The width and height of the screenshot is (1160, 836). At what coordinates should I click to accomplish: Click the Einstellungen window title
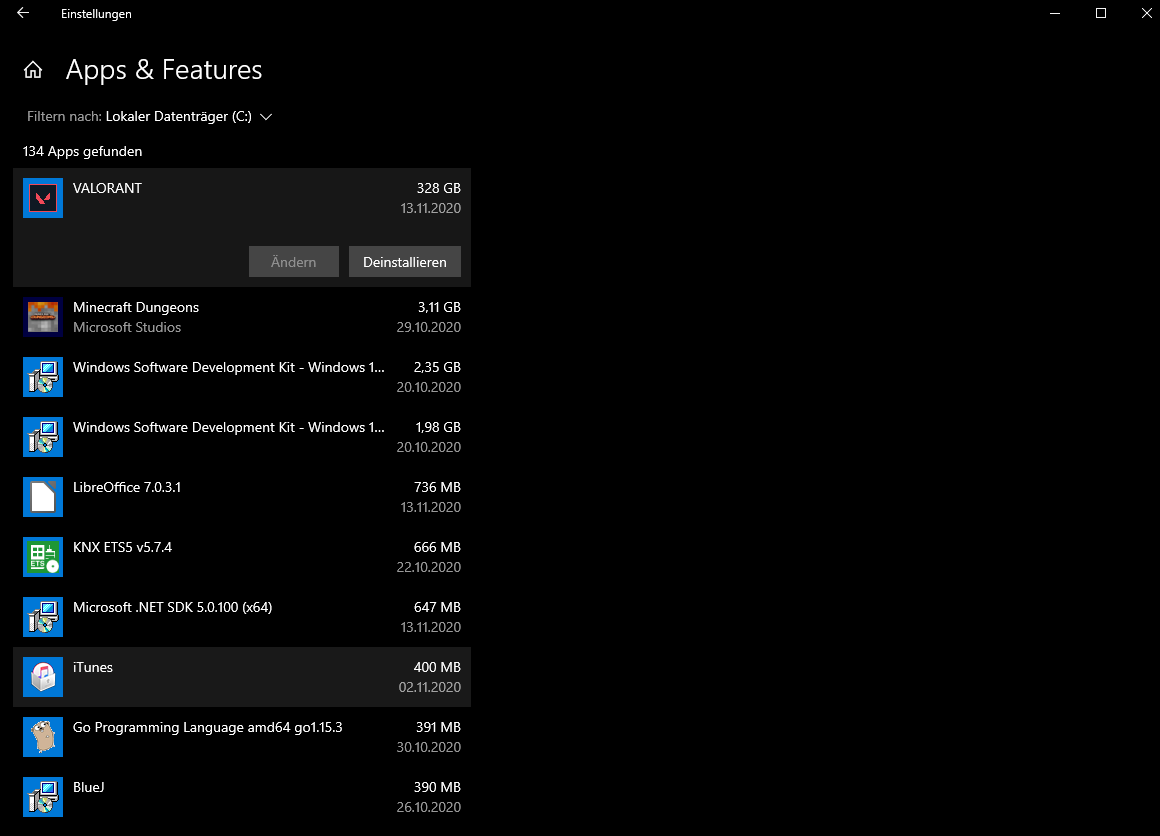(96, 14)
